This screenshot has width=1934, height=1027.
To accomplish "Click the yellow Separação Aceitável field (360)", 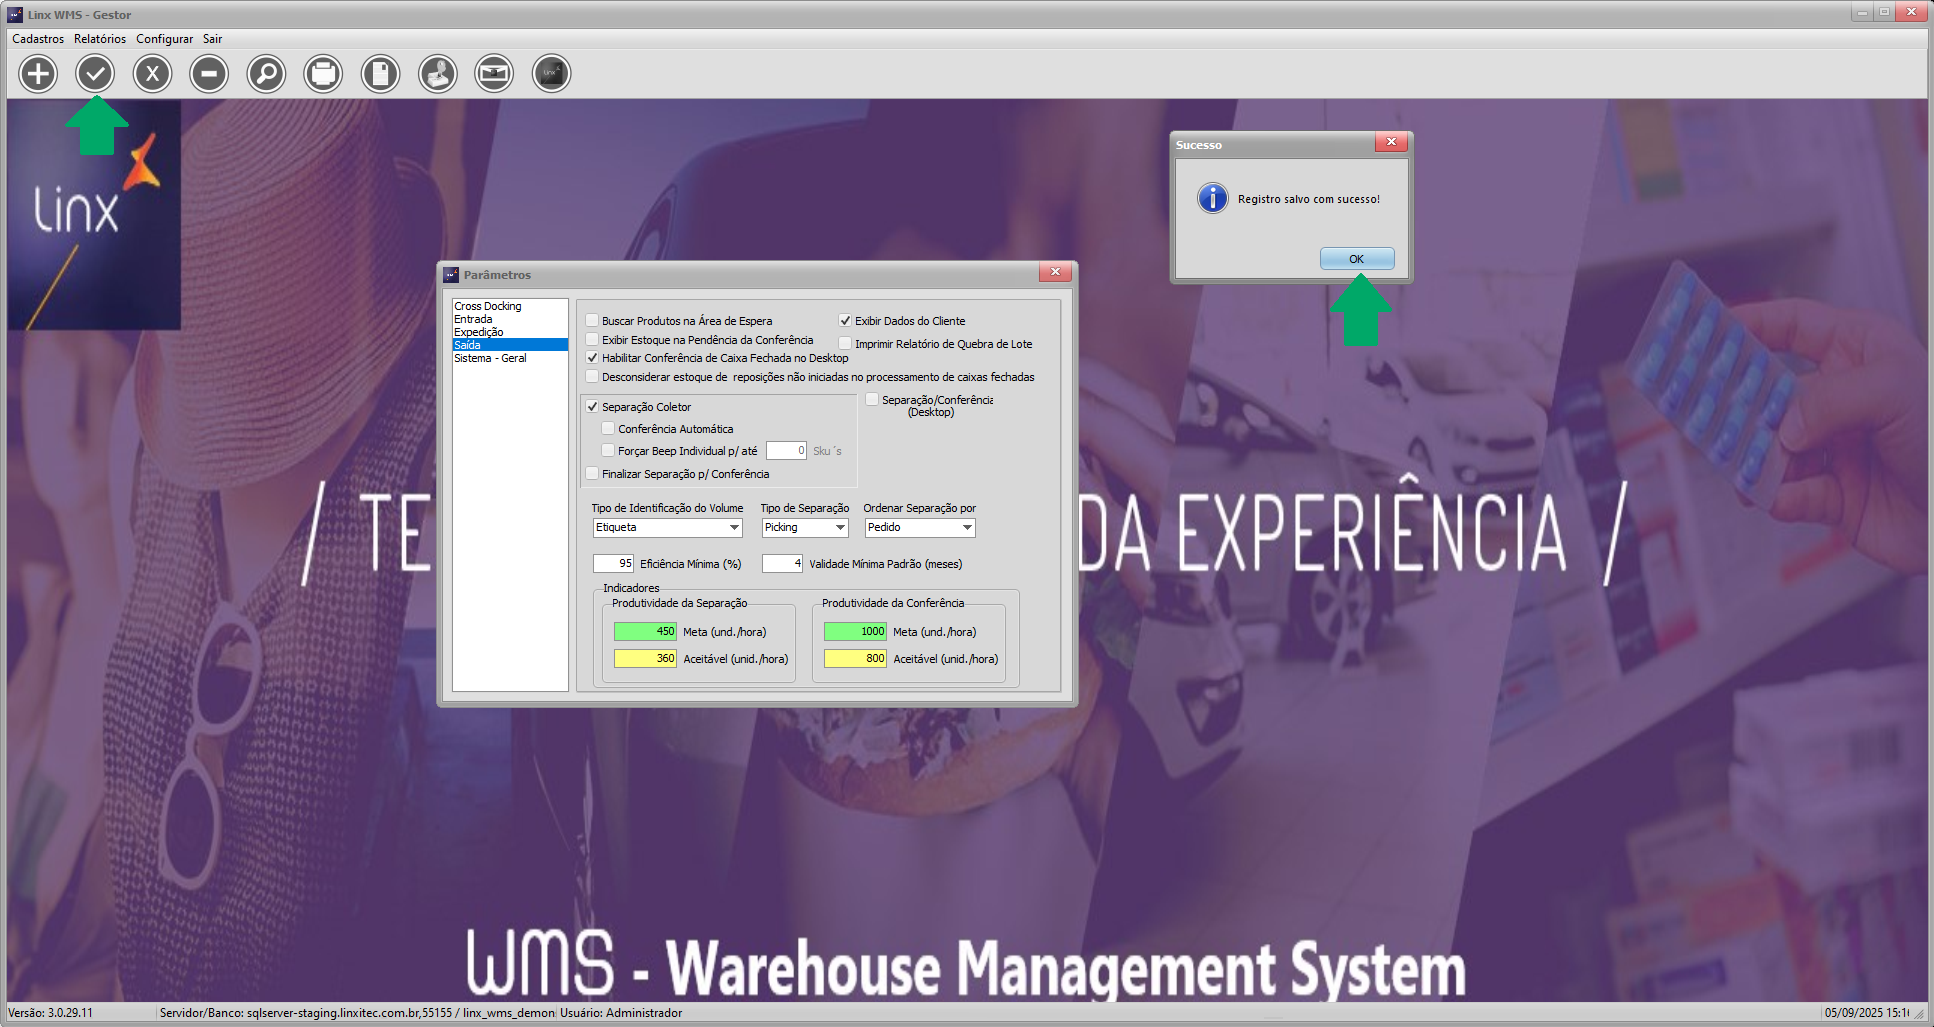I will click(x=645, y=659).
